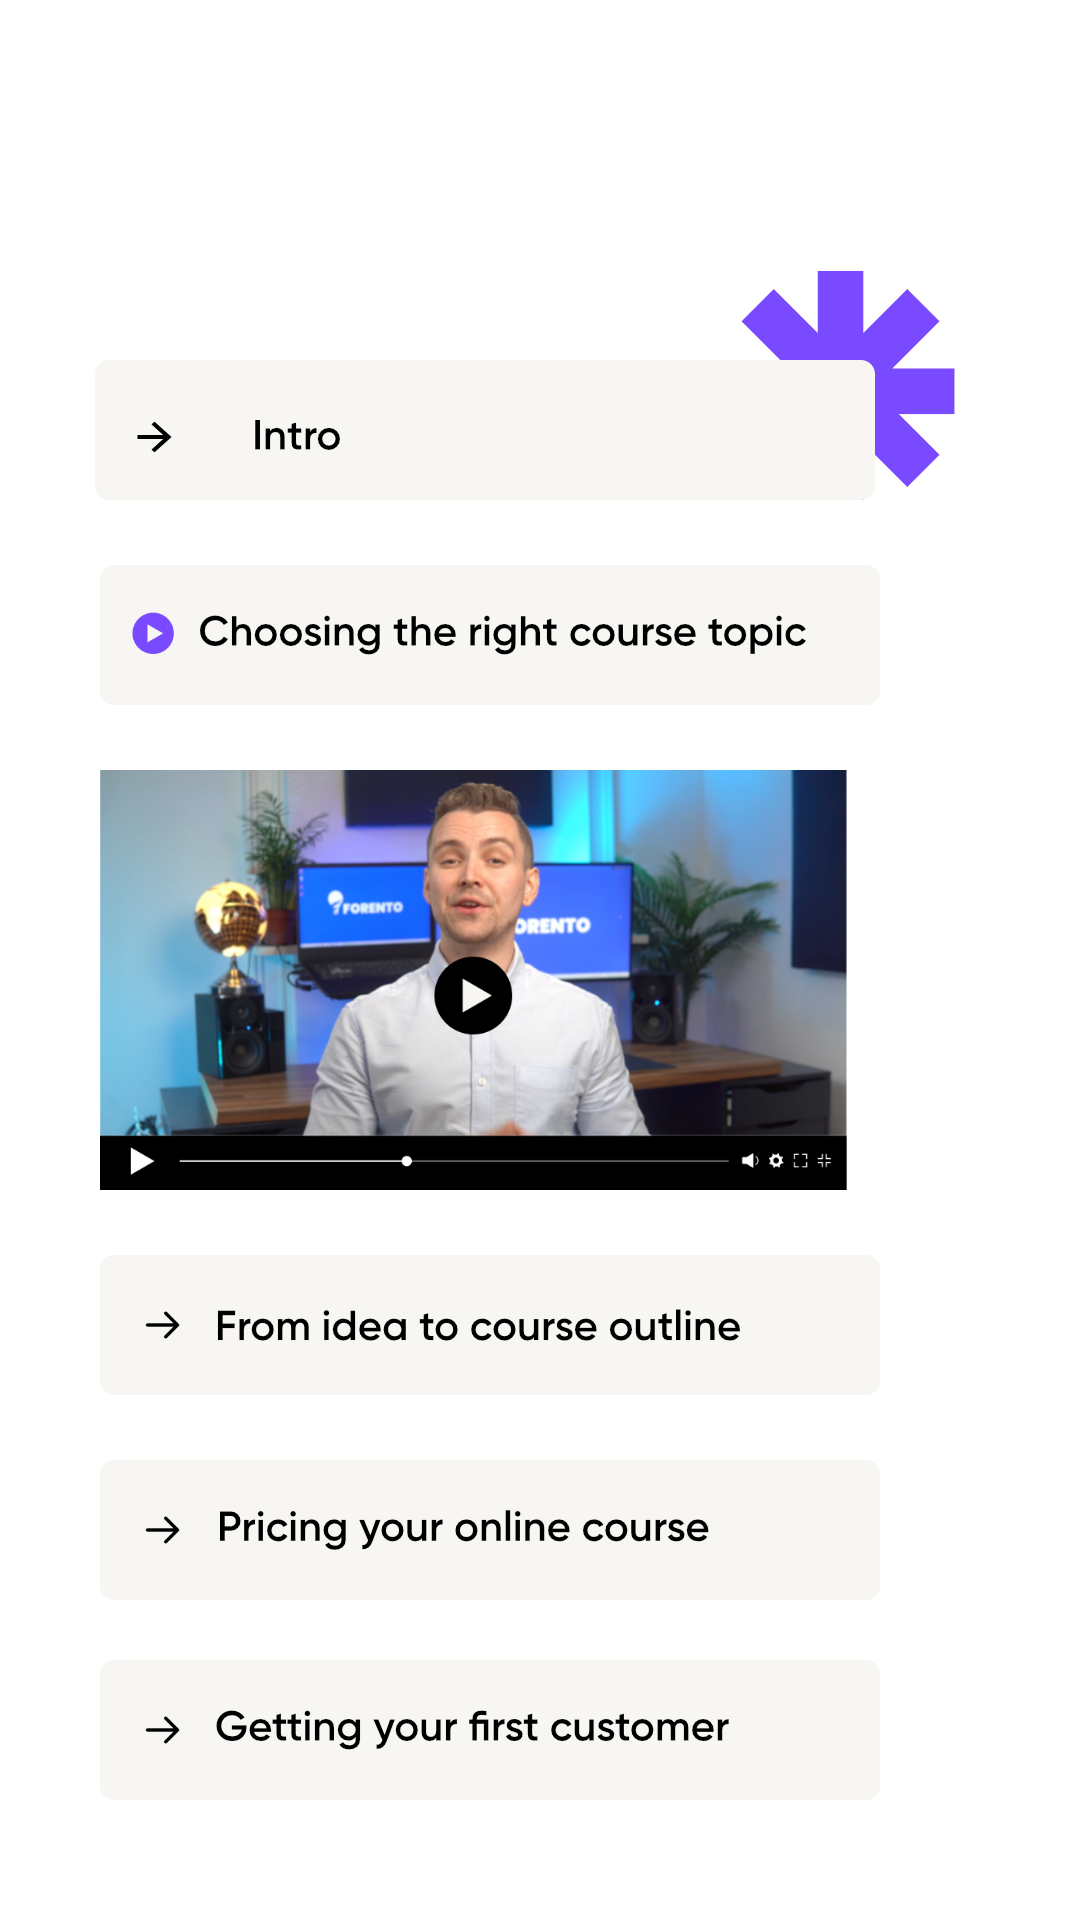Collapse the Choosing the right course topic section
The image size is (1080, 1920).
click(490, 635)
